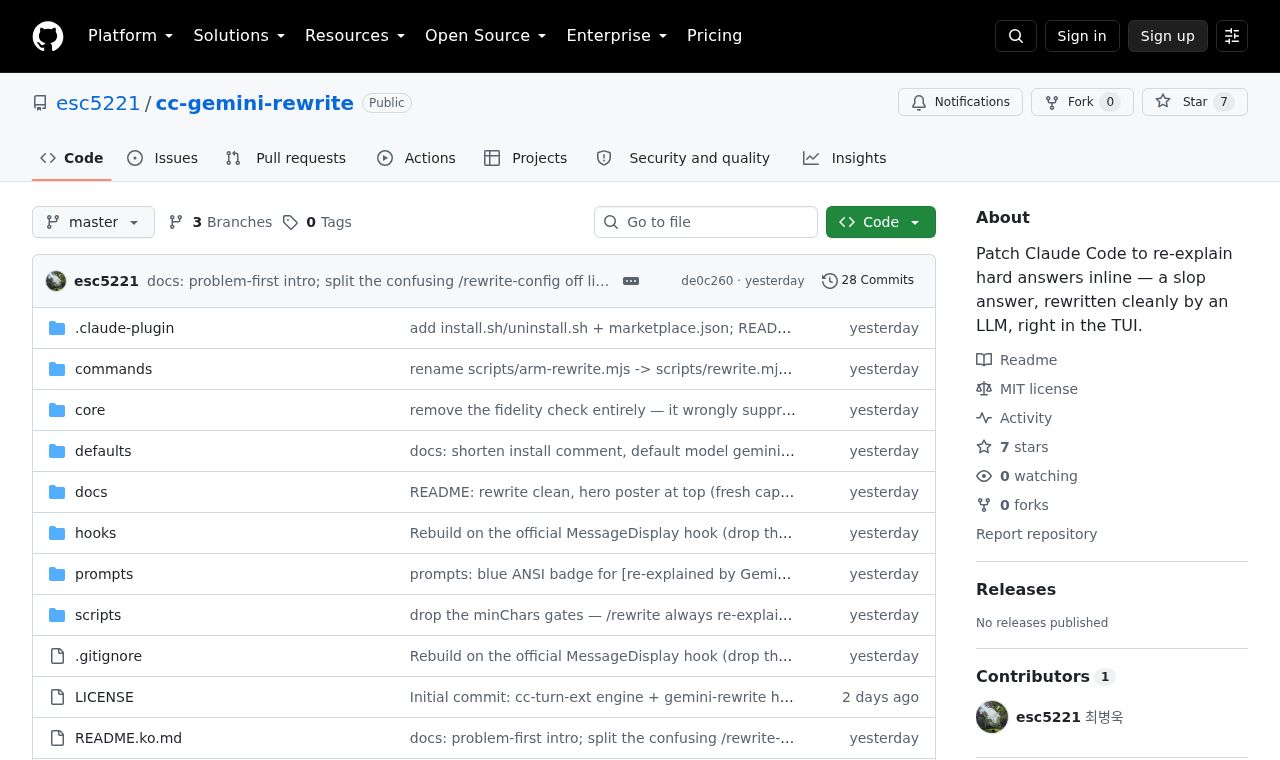Screen dimensions: 1280x760
Task: Open the Platform dropdown menu
Action: tap(131, 36)
